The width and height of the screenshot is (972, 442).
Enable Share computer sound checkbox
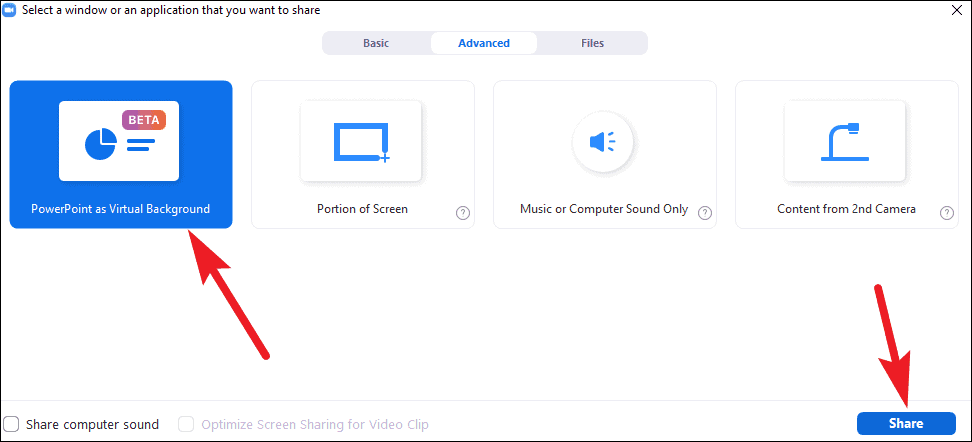(x=11, y=425)
